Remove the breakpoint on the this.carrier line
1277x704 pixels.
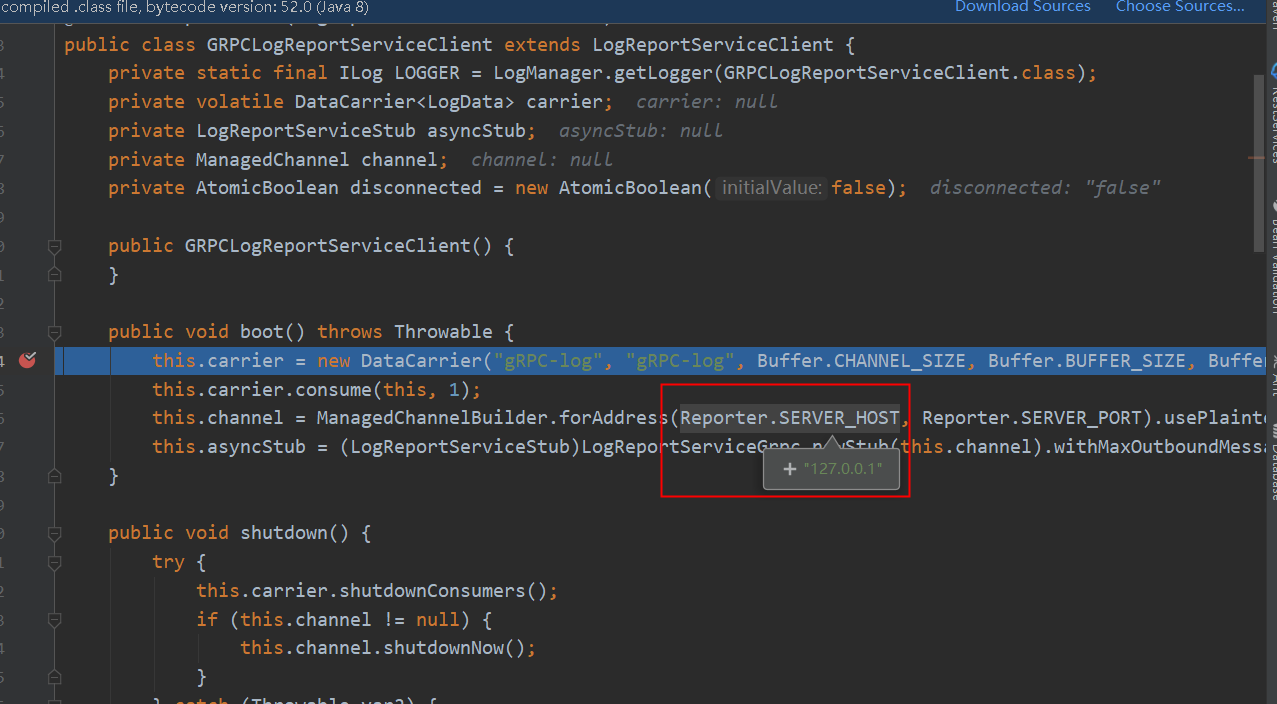(27, 360)
